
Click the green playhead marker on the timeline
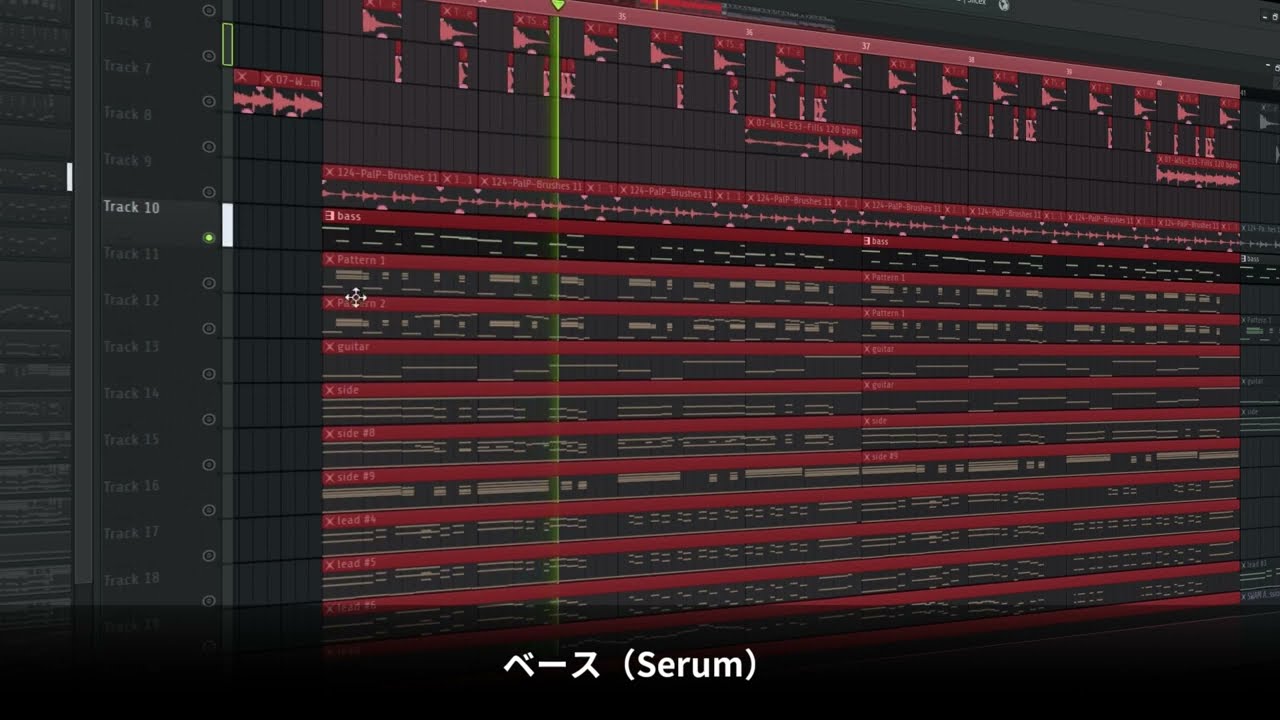pyautogui.click(x=558, y=5)
